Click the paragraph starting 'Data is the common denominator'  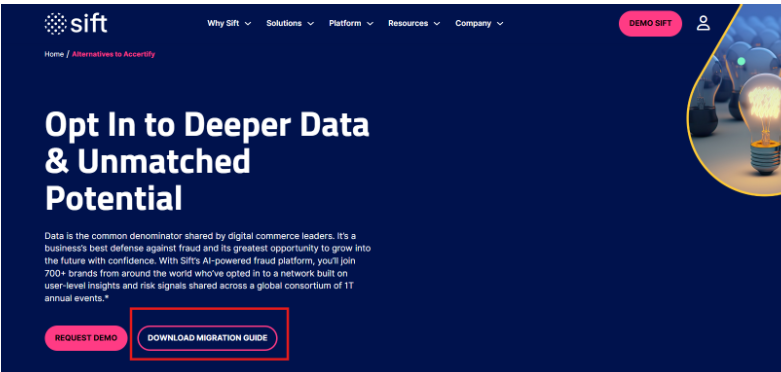[207, 266]
